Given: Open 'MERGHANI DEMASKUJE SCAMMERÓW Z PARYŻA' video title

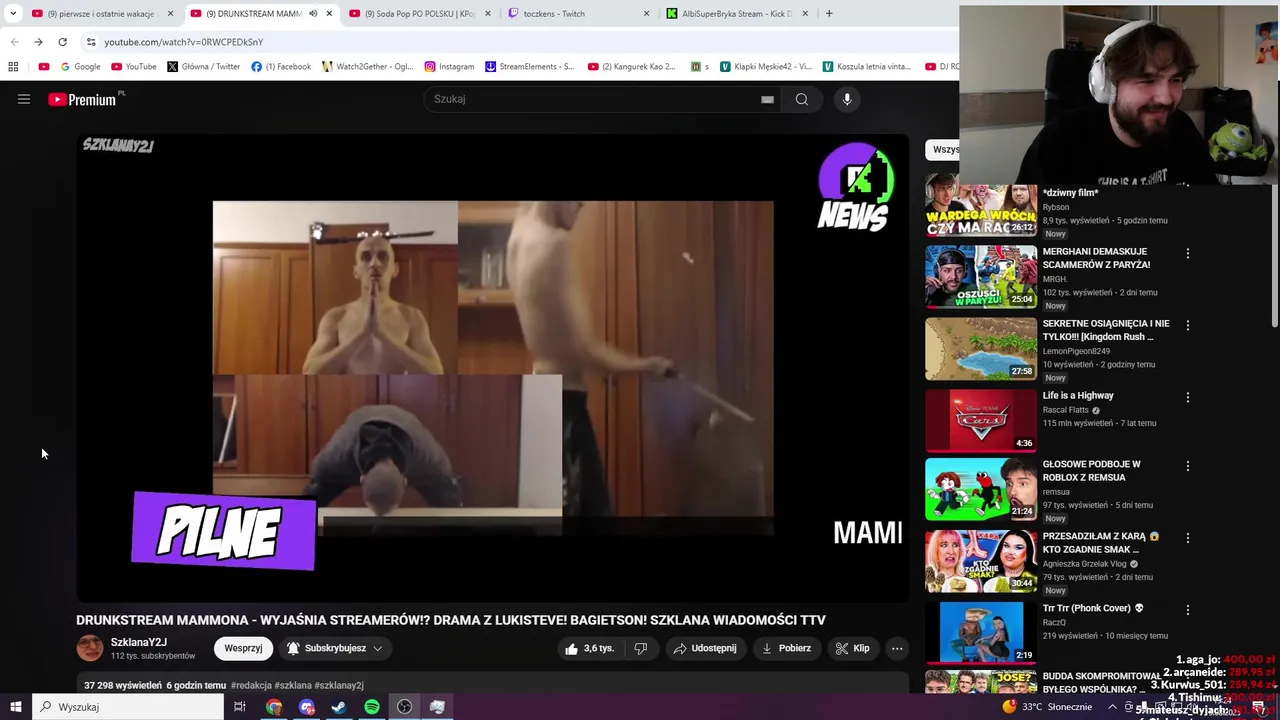Looking at the screenshot, I should pyautogui.click(x=1096, y=258).
